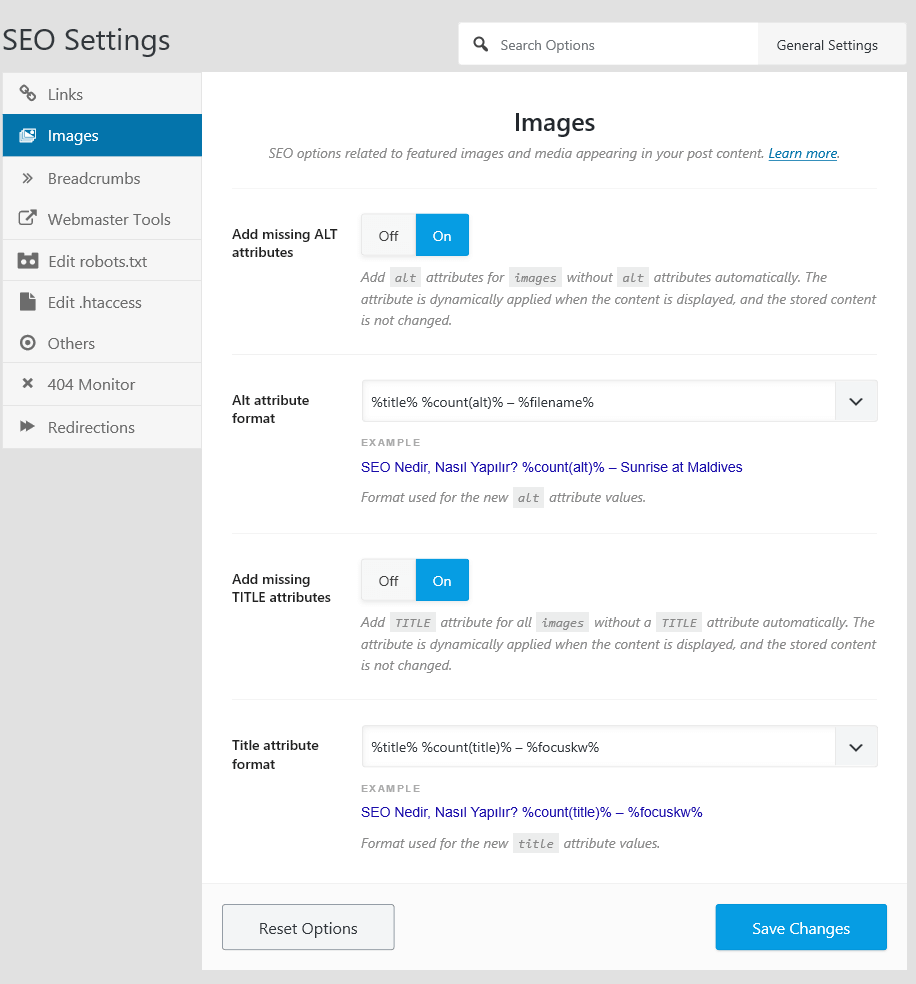Click the search magnifier icon

pyautogui.click(x=481, y=44)
